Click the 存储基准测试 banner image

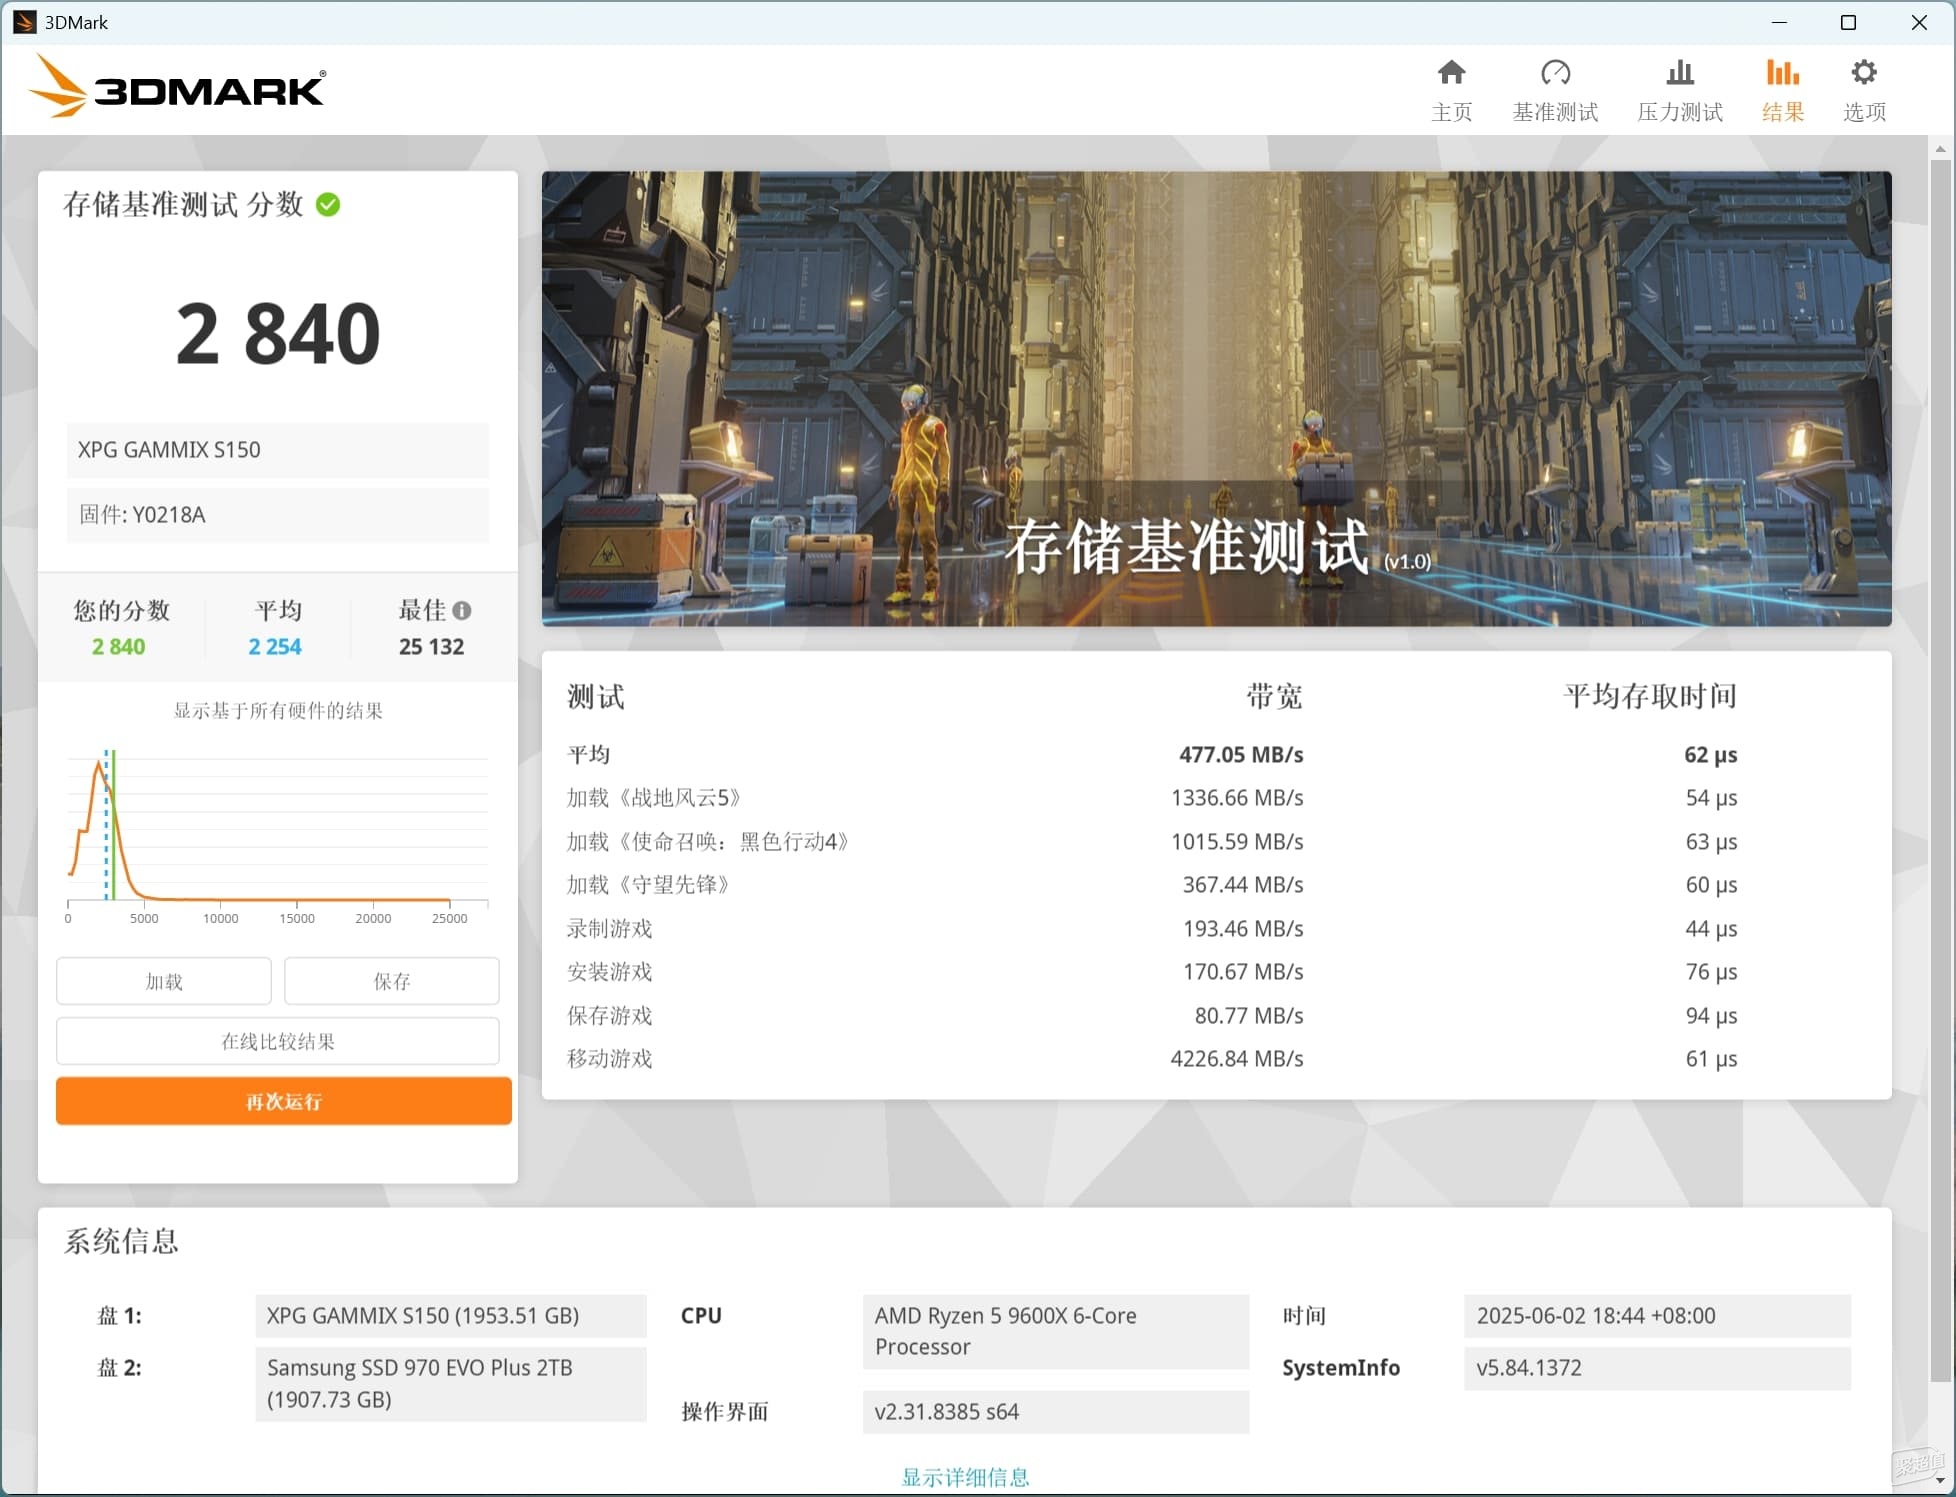[x=1216, y=399]
